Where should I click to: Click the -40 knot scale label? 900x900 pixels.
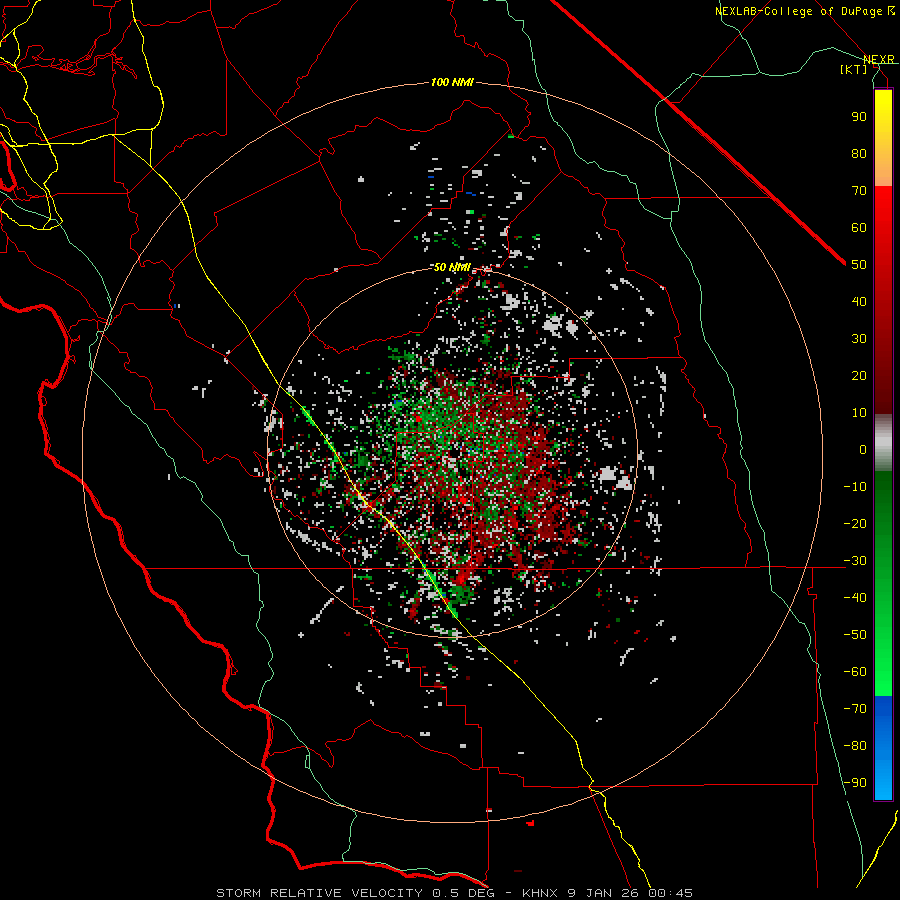(855, 598)
